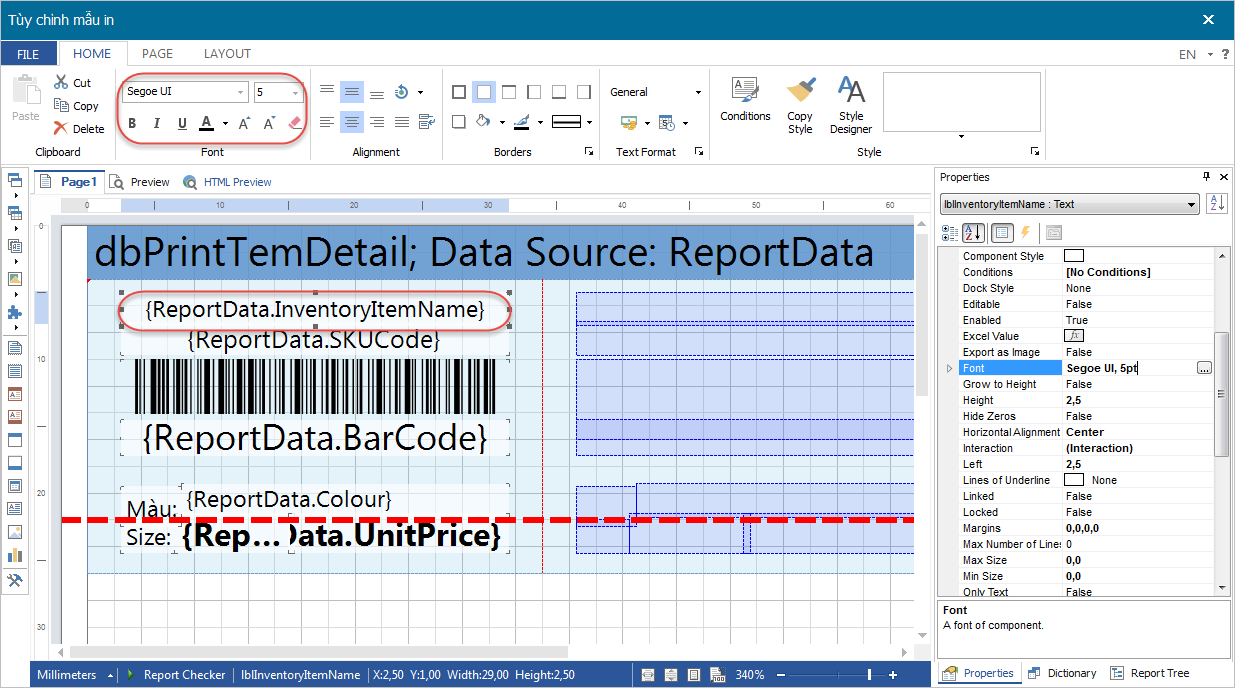
Task: Click the word wrap icon
Action: coord(427,122)
